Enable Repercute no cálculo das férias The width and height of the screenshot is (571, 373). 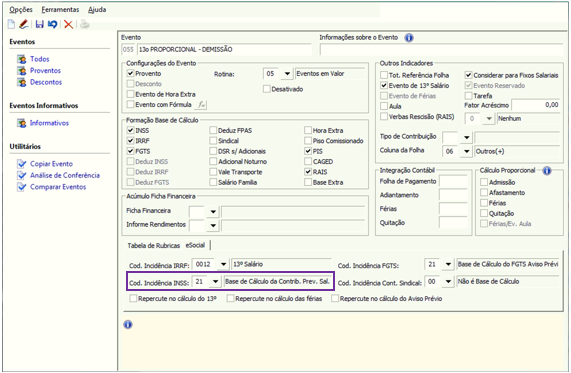(x=230, y=299)
